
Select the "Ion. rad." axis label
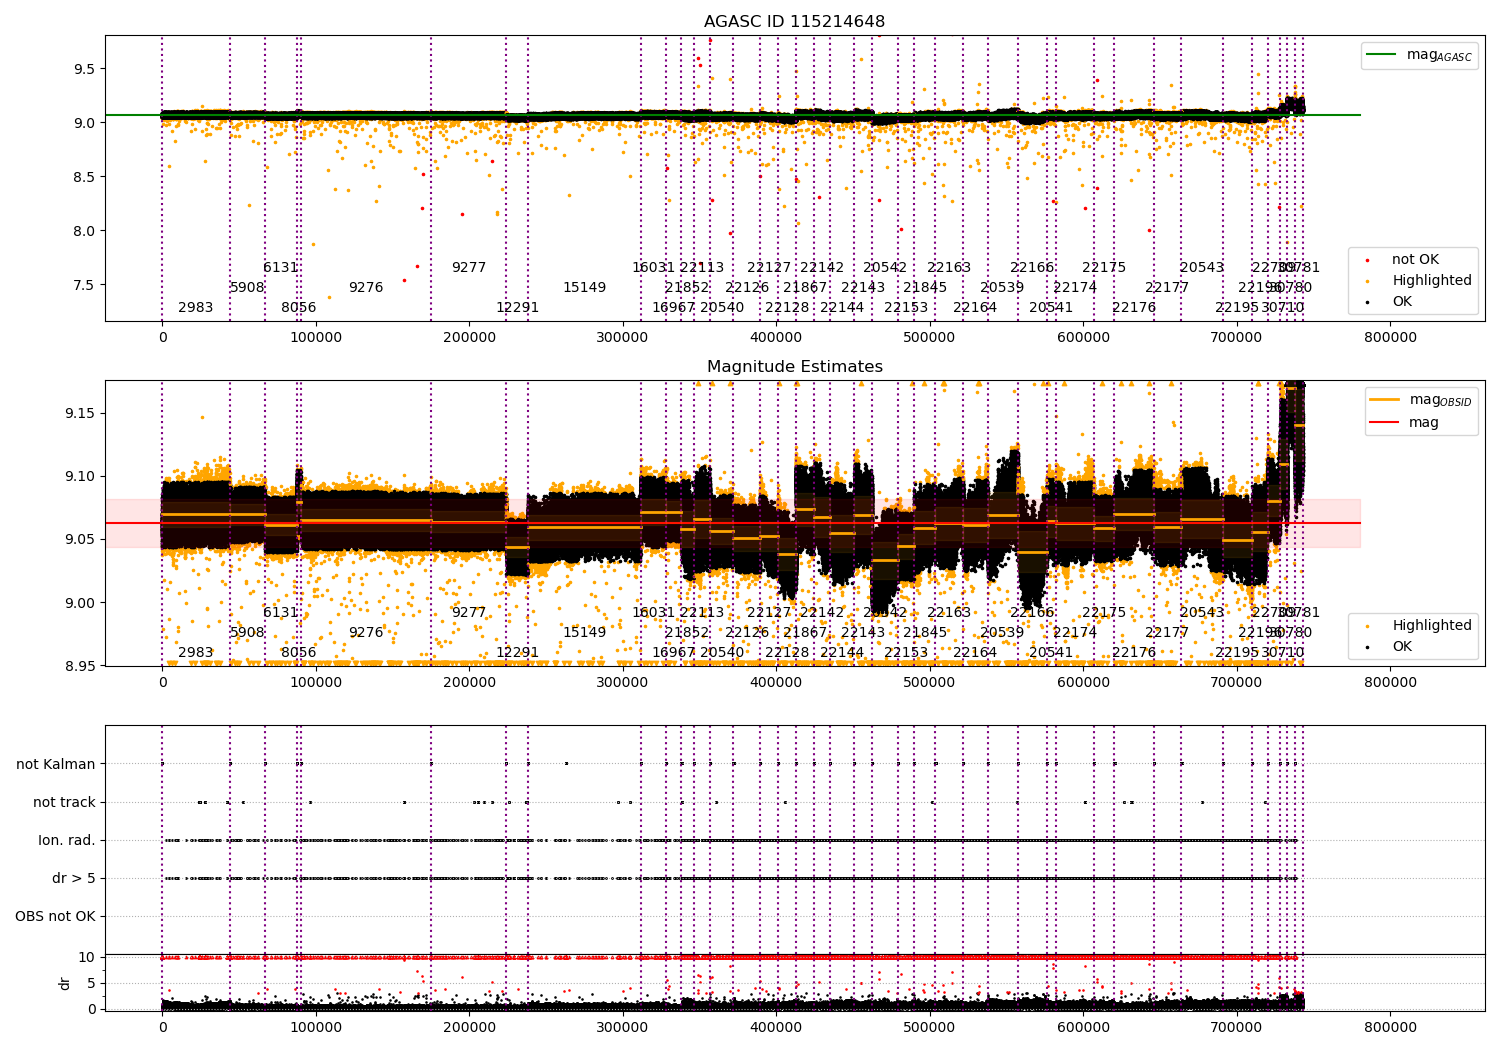[x=67, y=841]
